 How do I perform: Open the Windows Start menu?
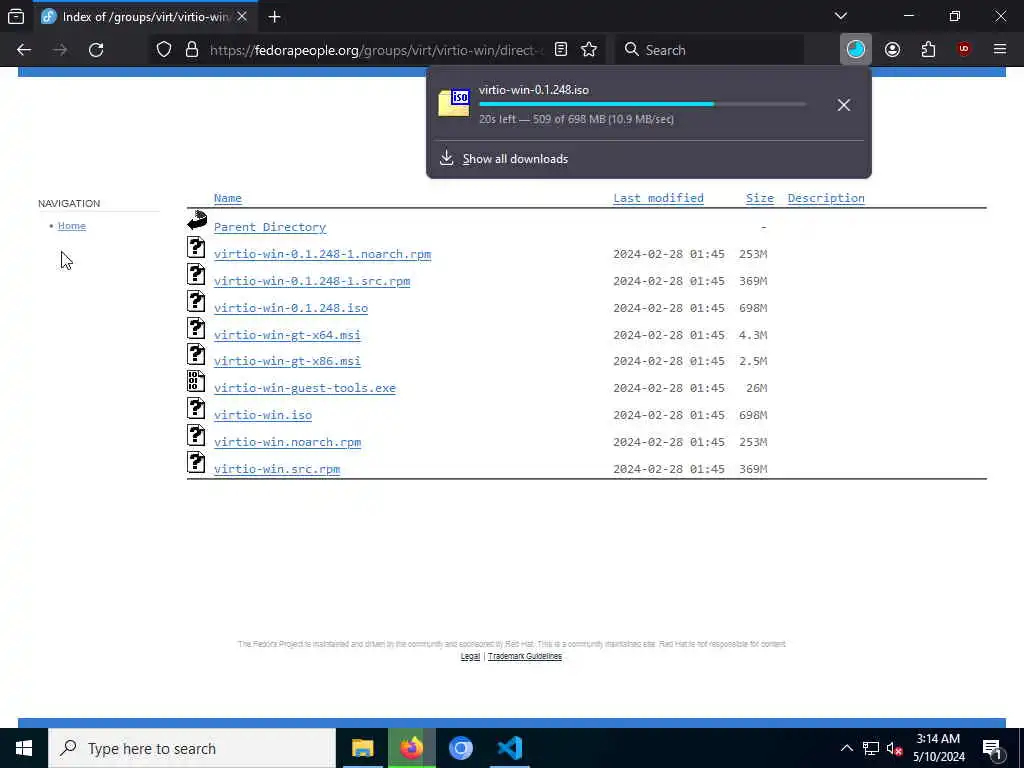tap(24, 748)
